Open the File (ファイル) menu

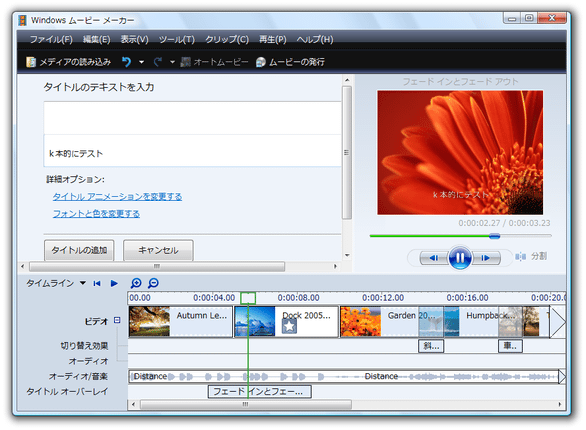pyautogui.click(x=51, y=40)
